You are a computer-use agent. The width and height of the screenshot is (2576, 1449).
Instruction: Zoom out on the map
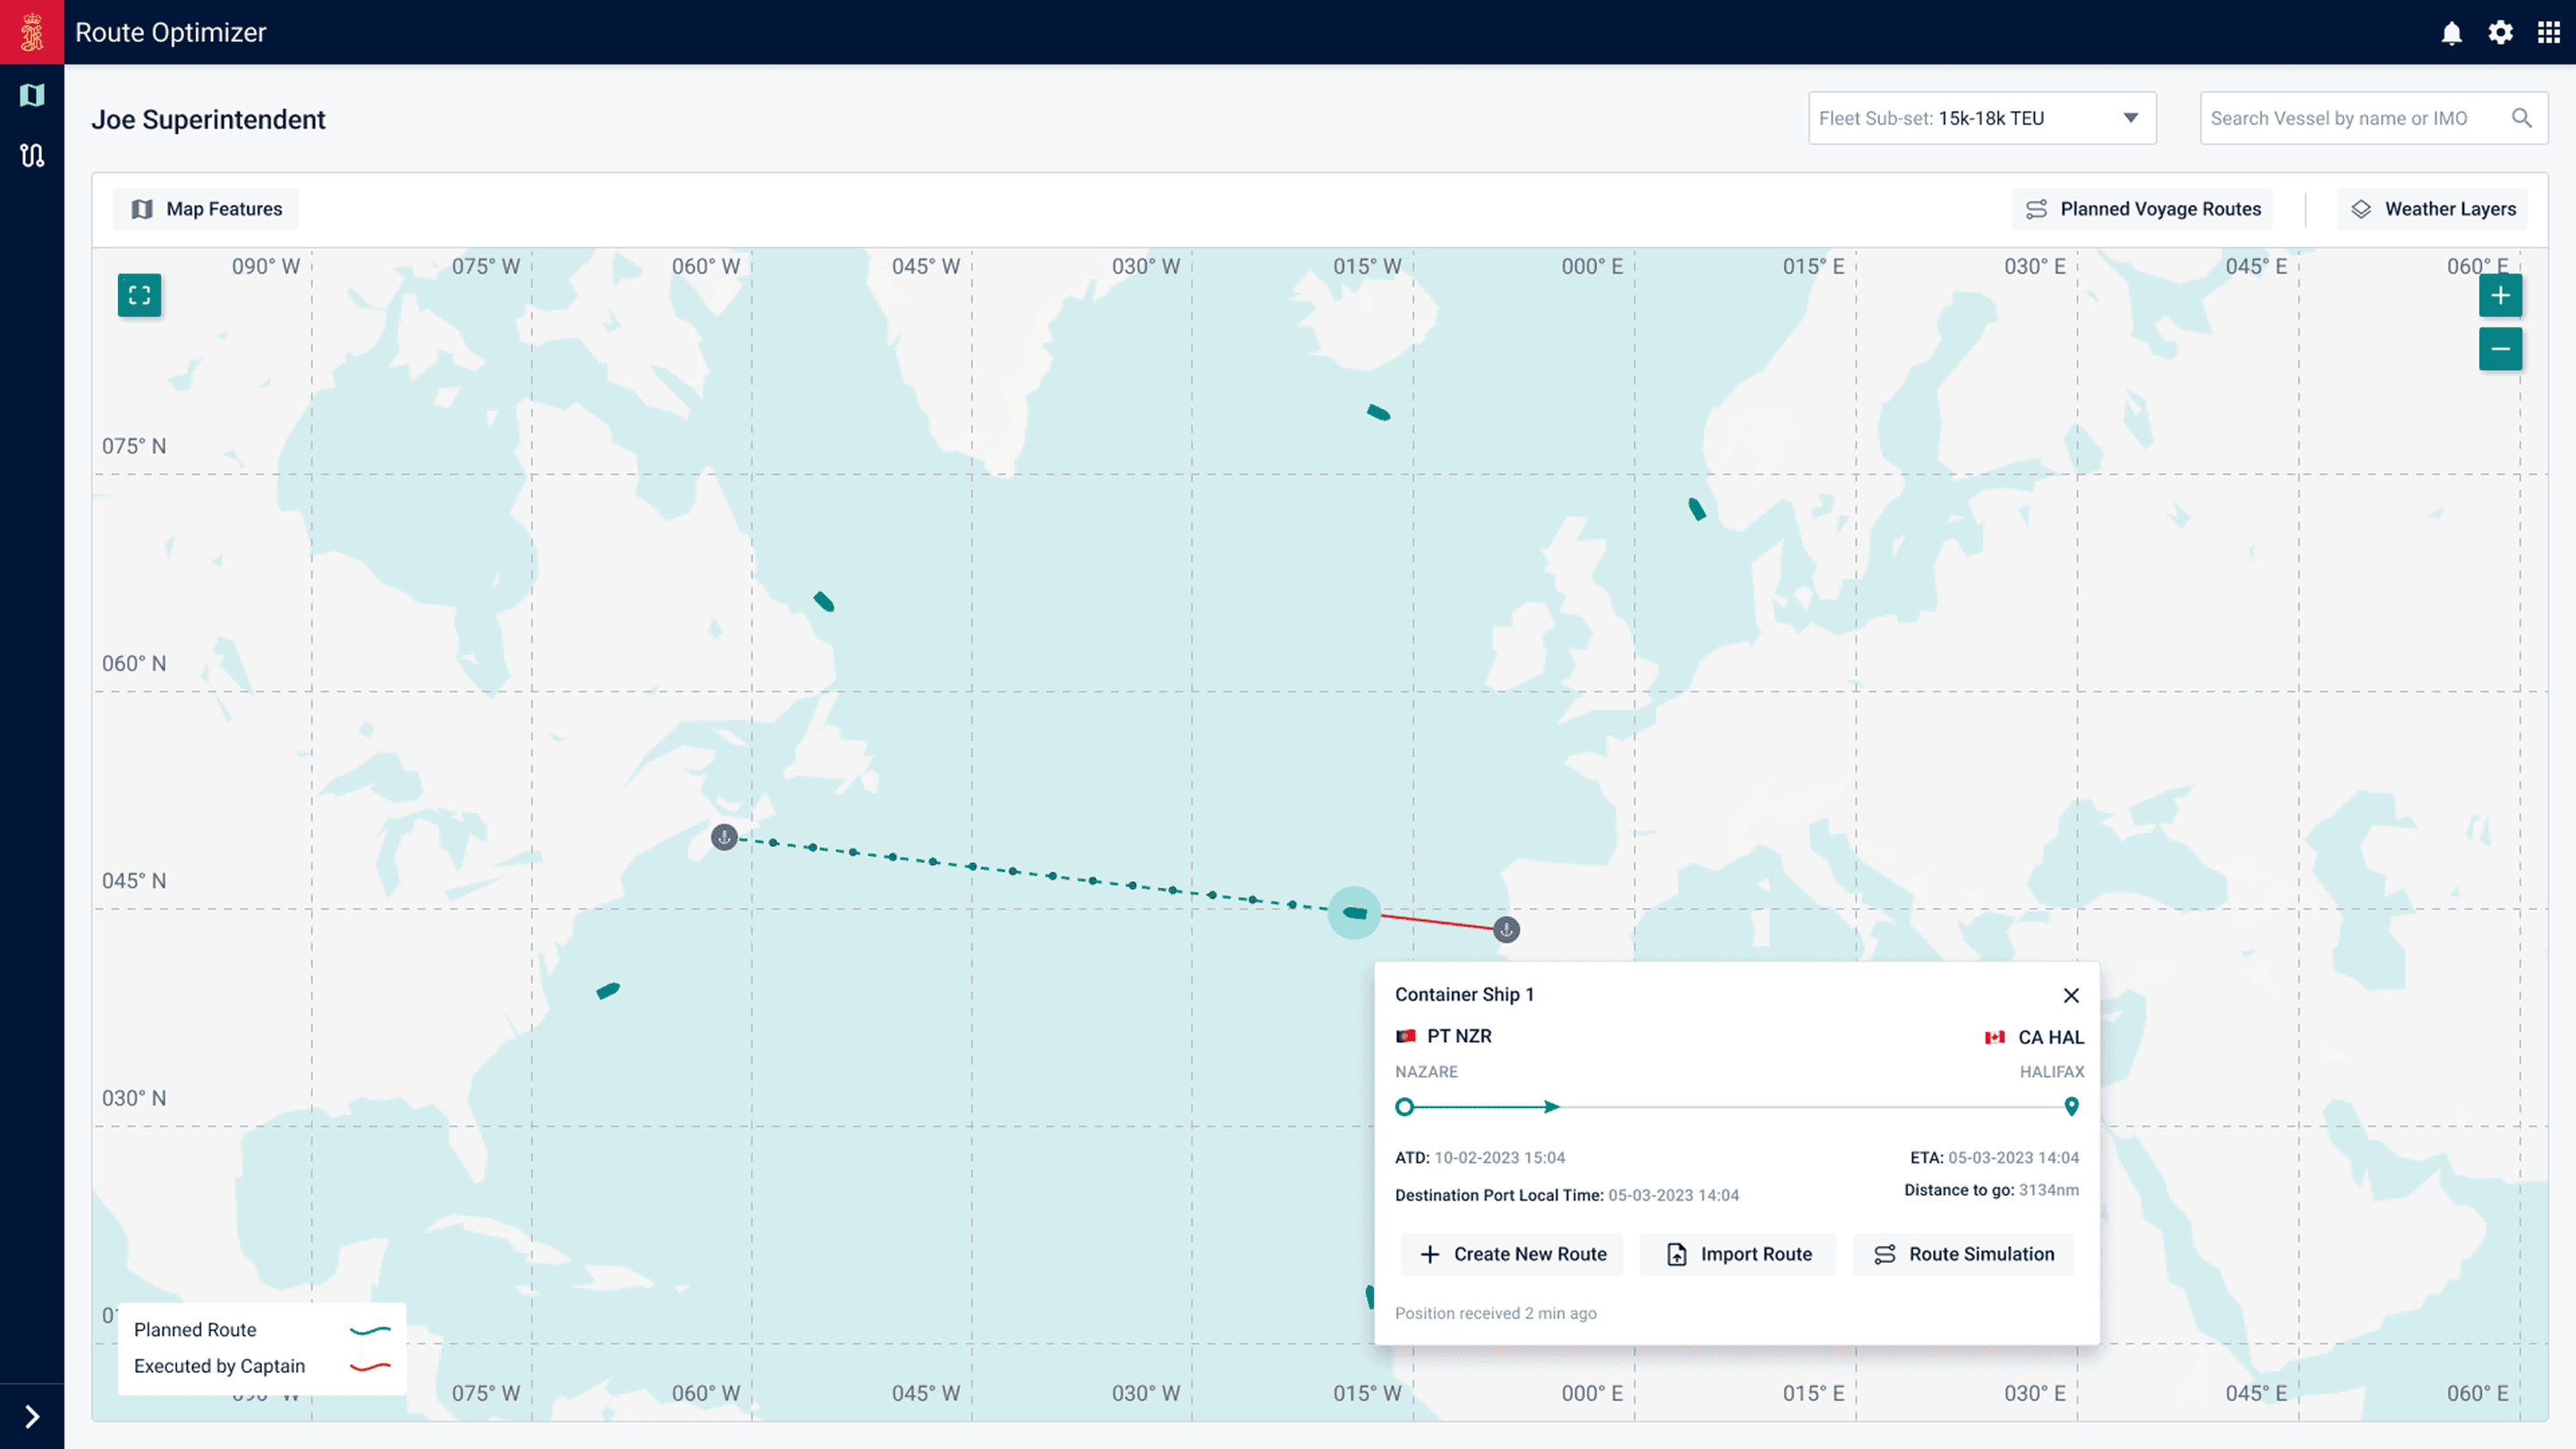(x=2500, y=349)
